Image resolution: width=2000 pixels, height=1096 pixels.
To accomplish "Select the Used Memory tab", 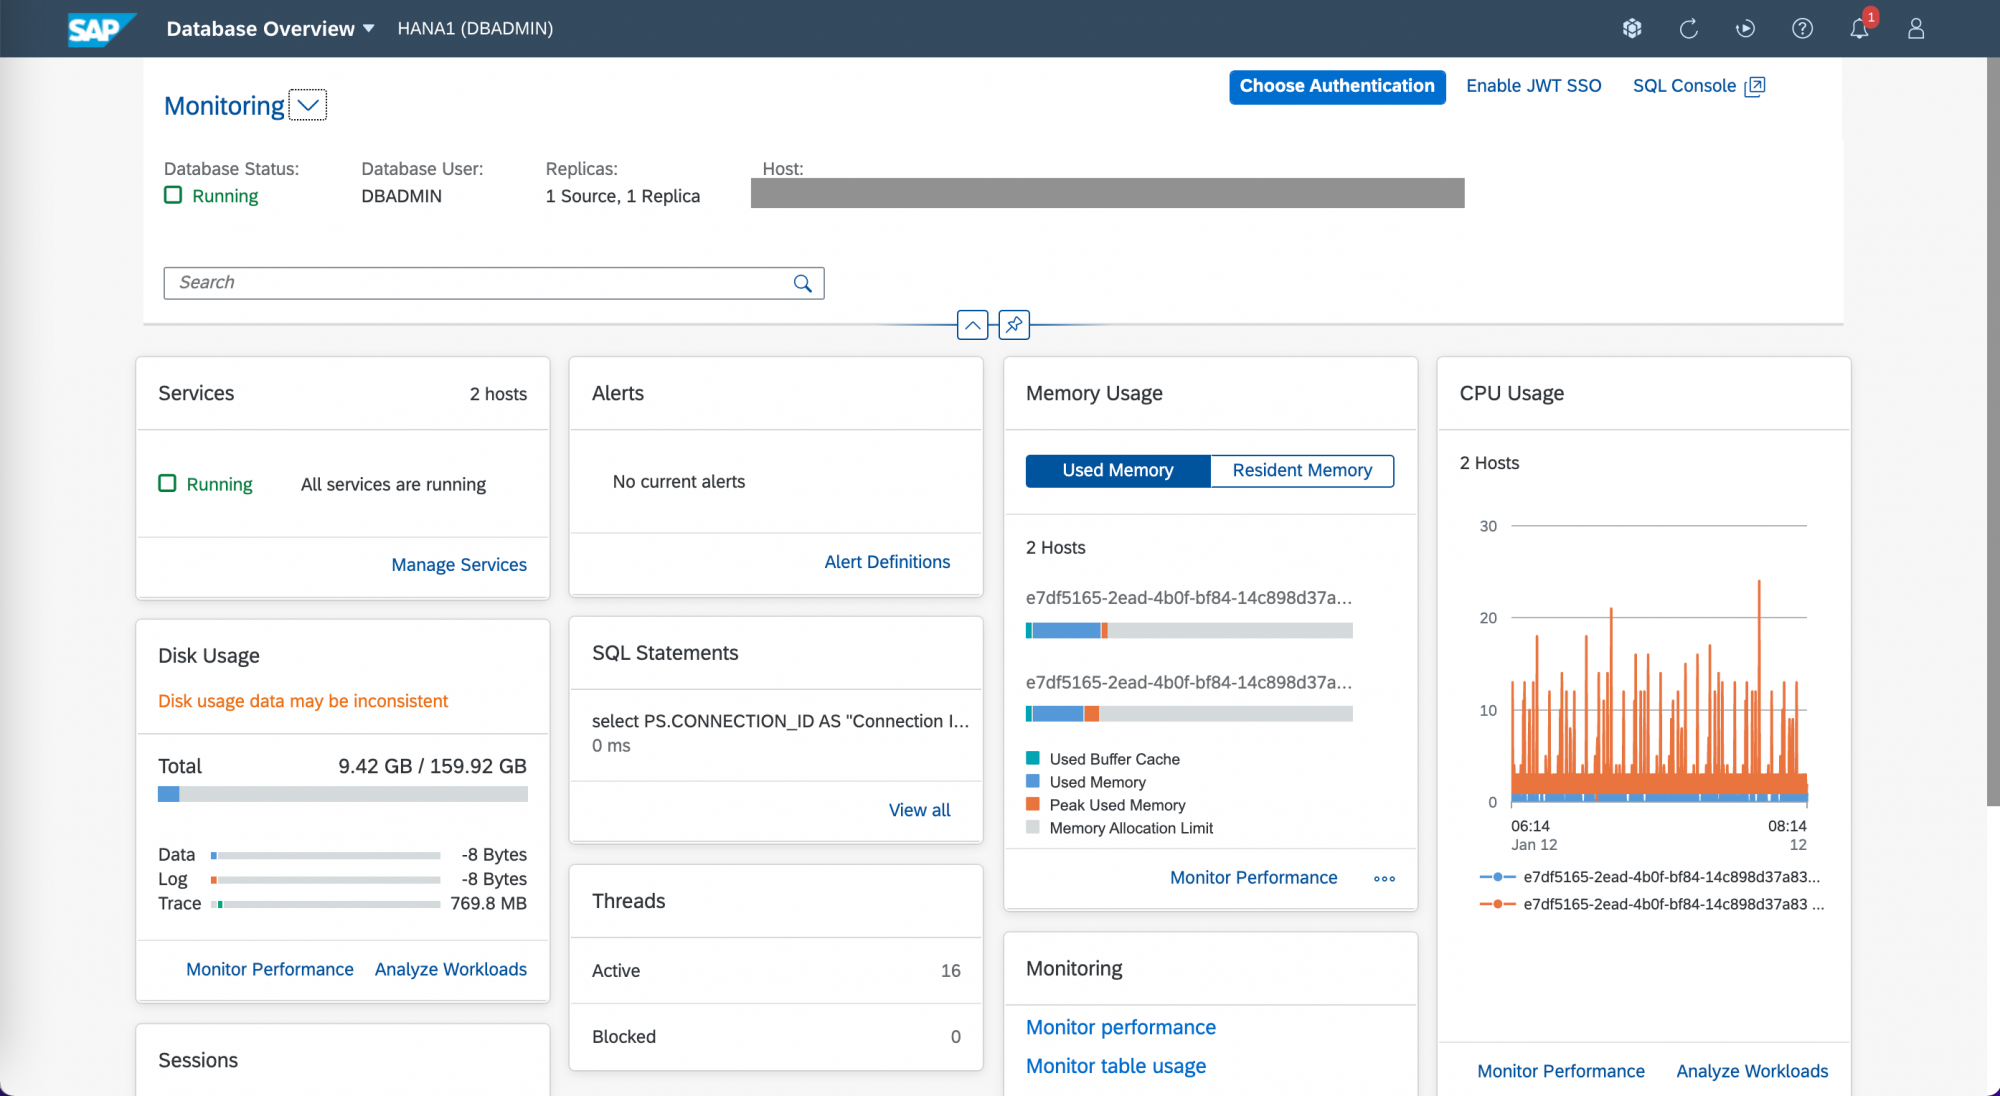I will pos(1118,470).
